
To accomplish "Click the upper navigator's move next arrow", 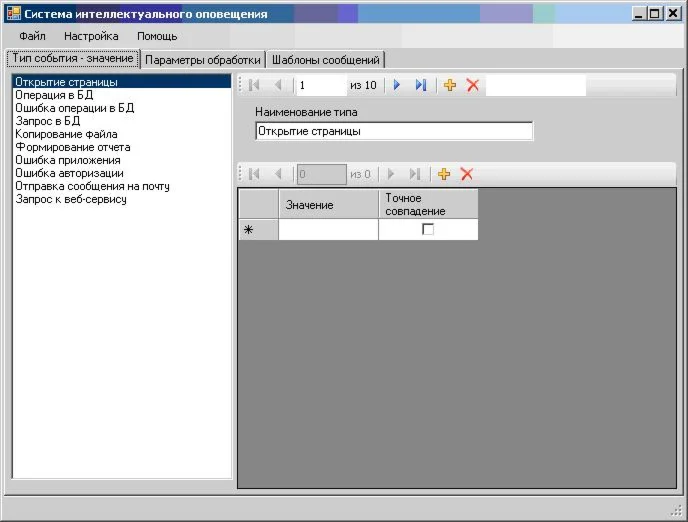I will click(397, 85).
